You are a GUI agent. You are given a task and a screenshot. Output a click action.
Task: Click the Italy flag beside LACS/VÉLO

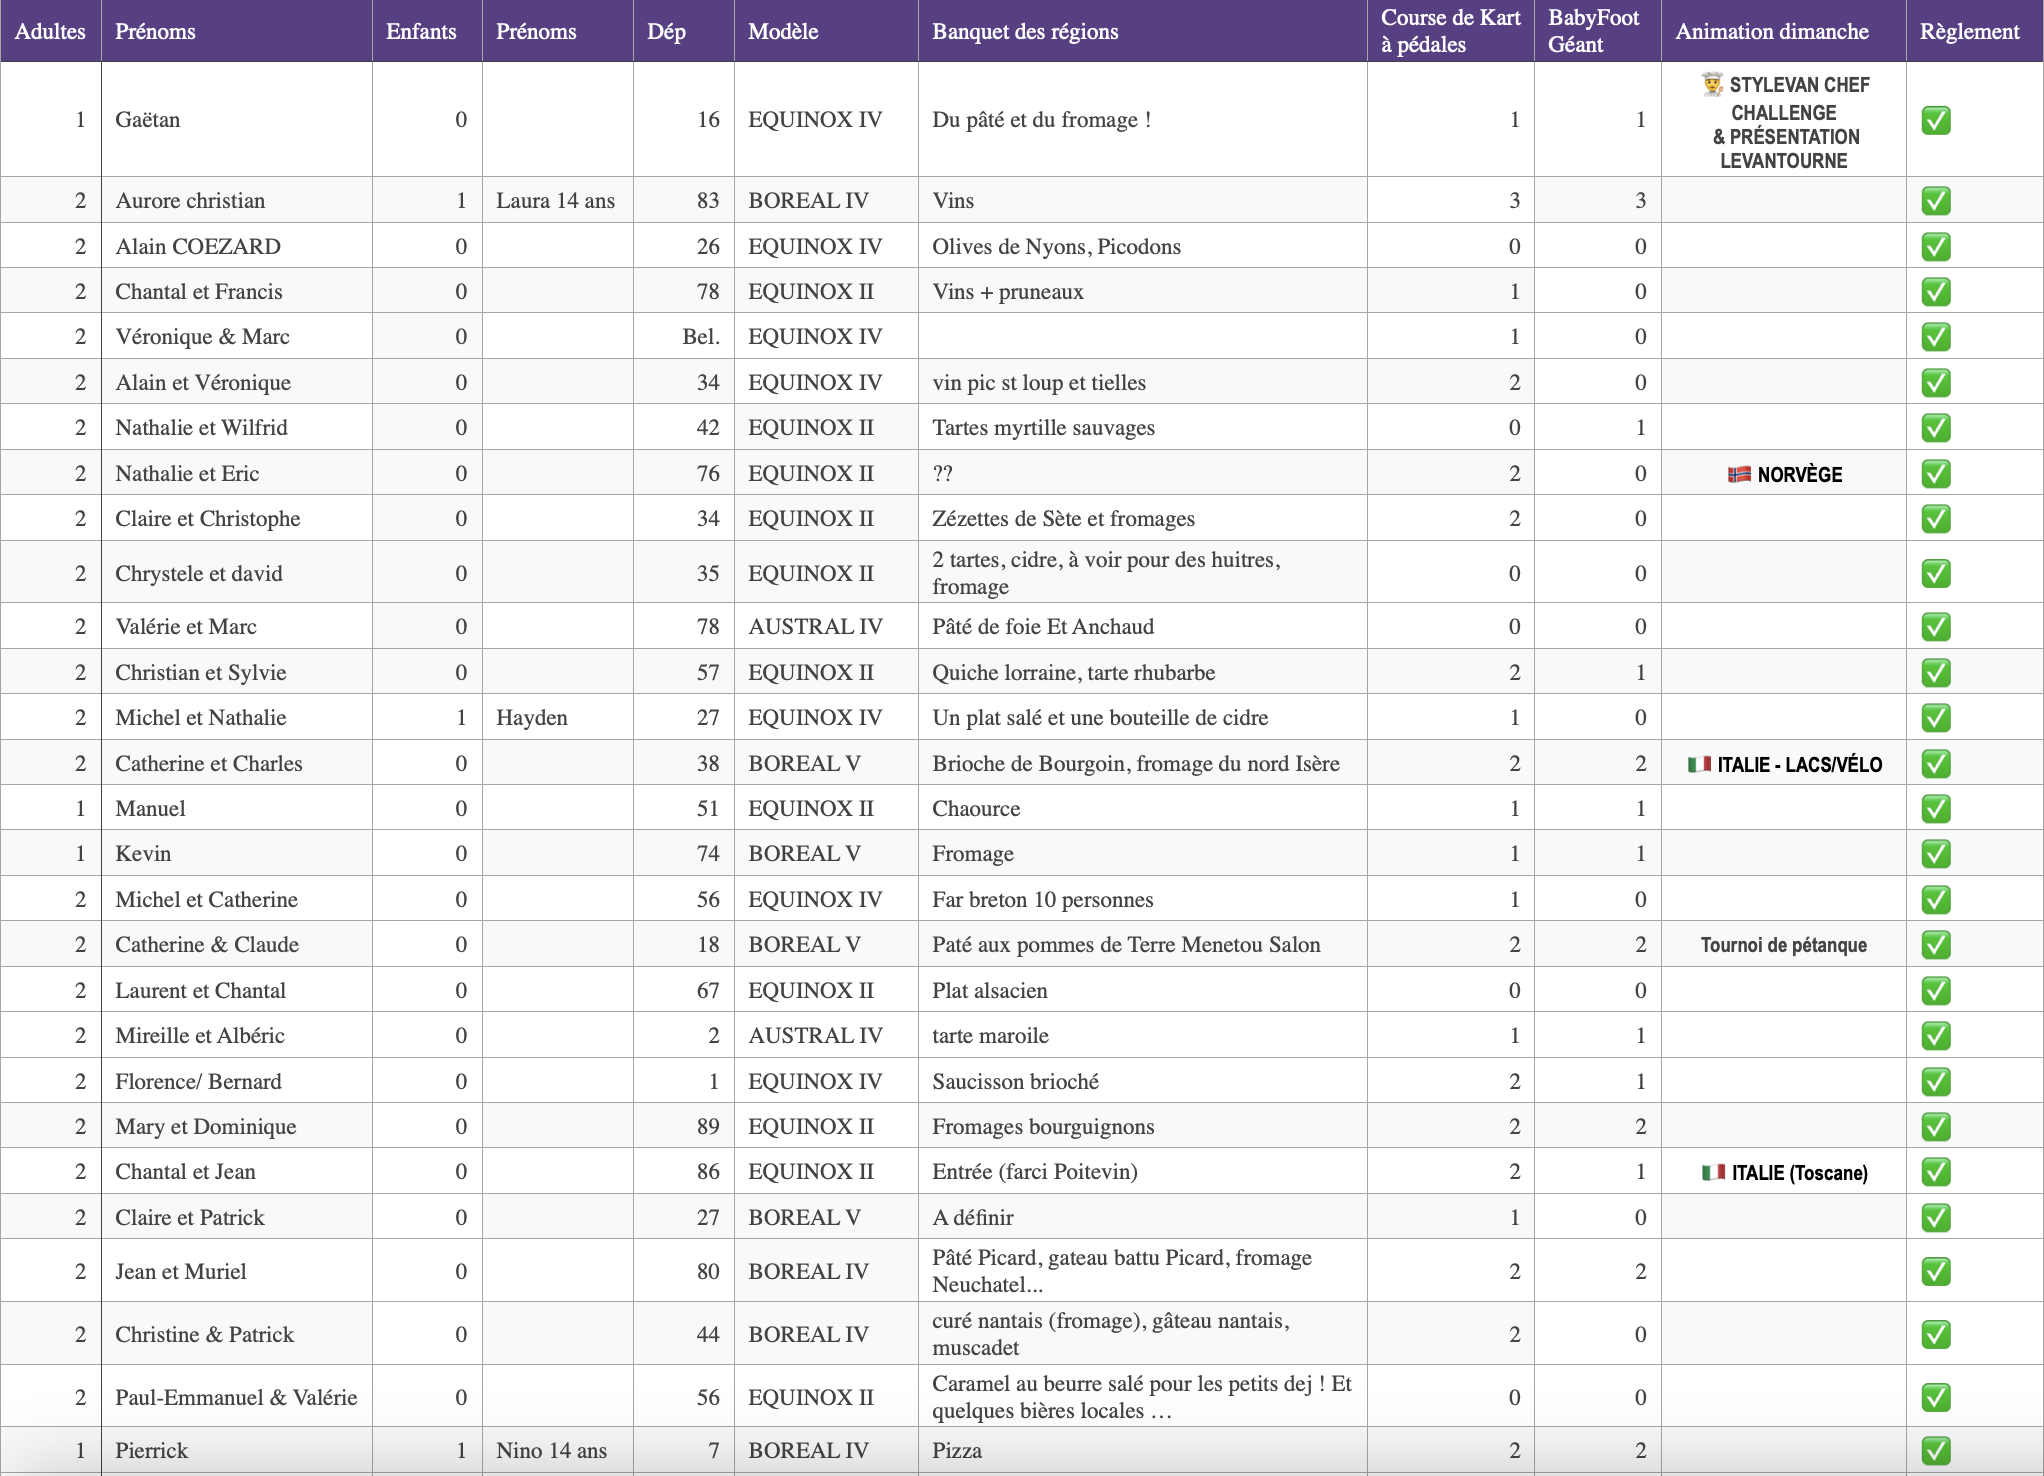click(1699, 764)
